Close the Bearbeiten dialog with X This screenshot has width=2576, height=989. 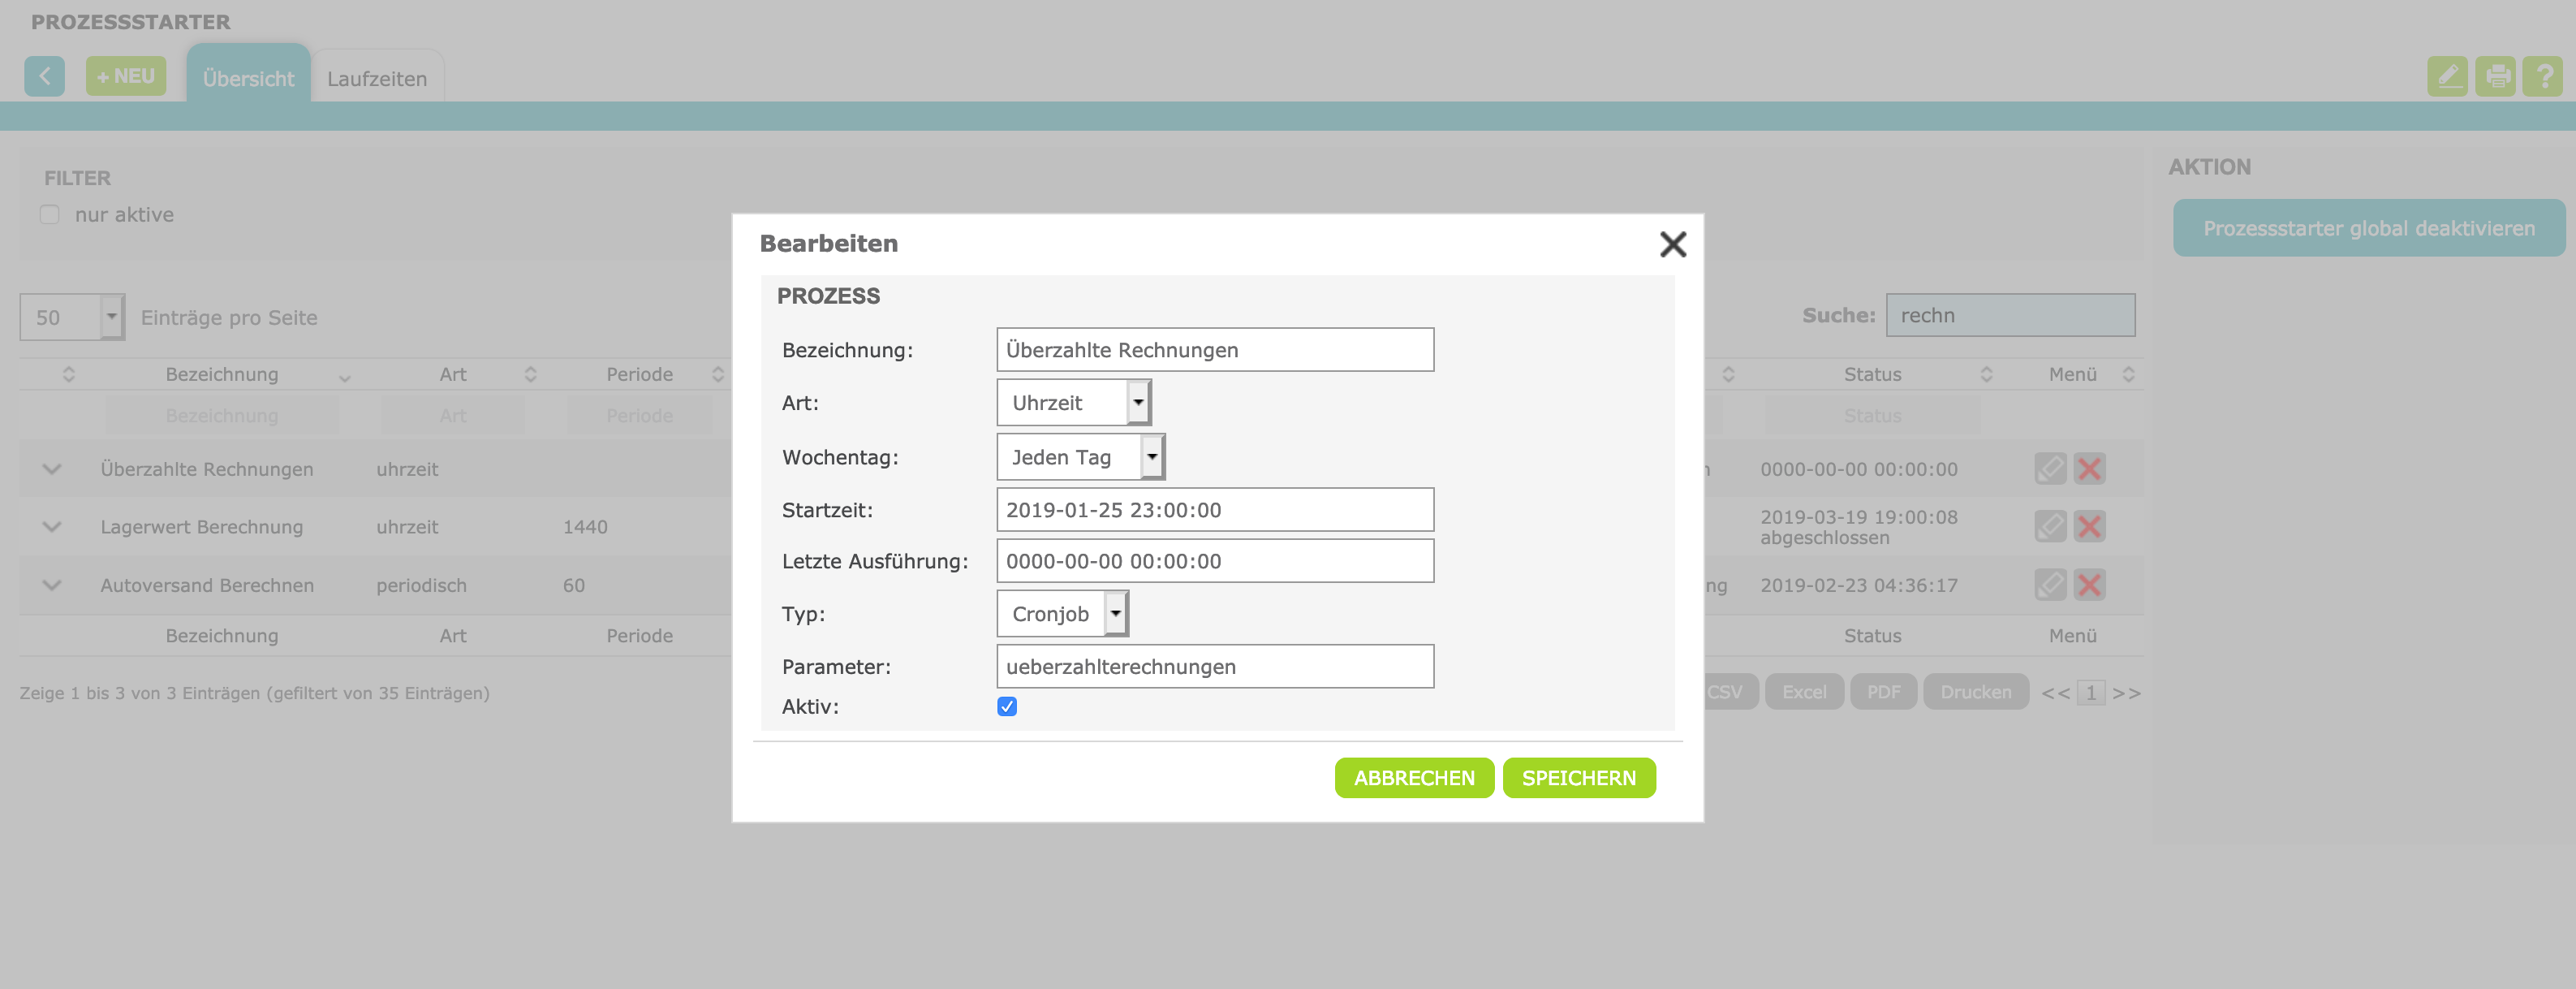coord(1672,244)
